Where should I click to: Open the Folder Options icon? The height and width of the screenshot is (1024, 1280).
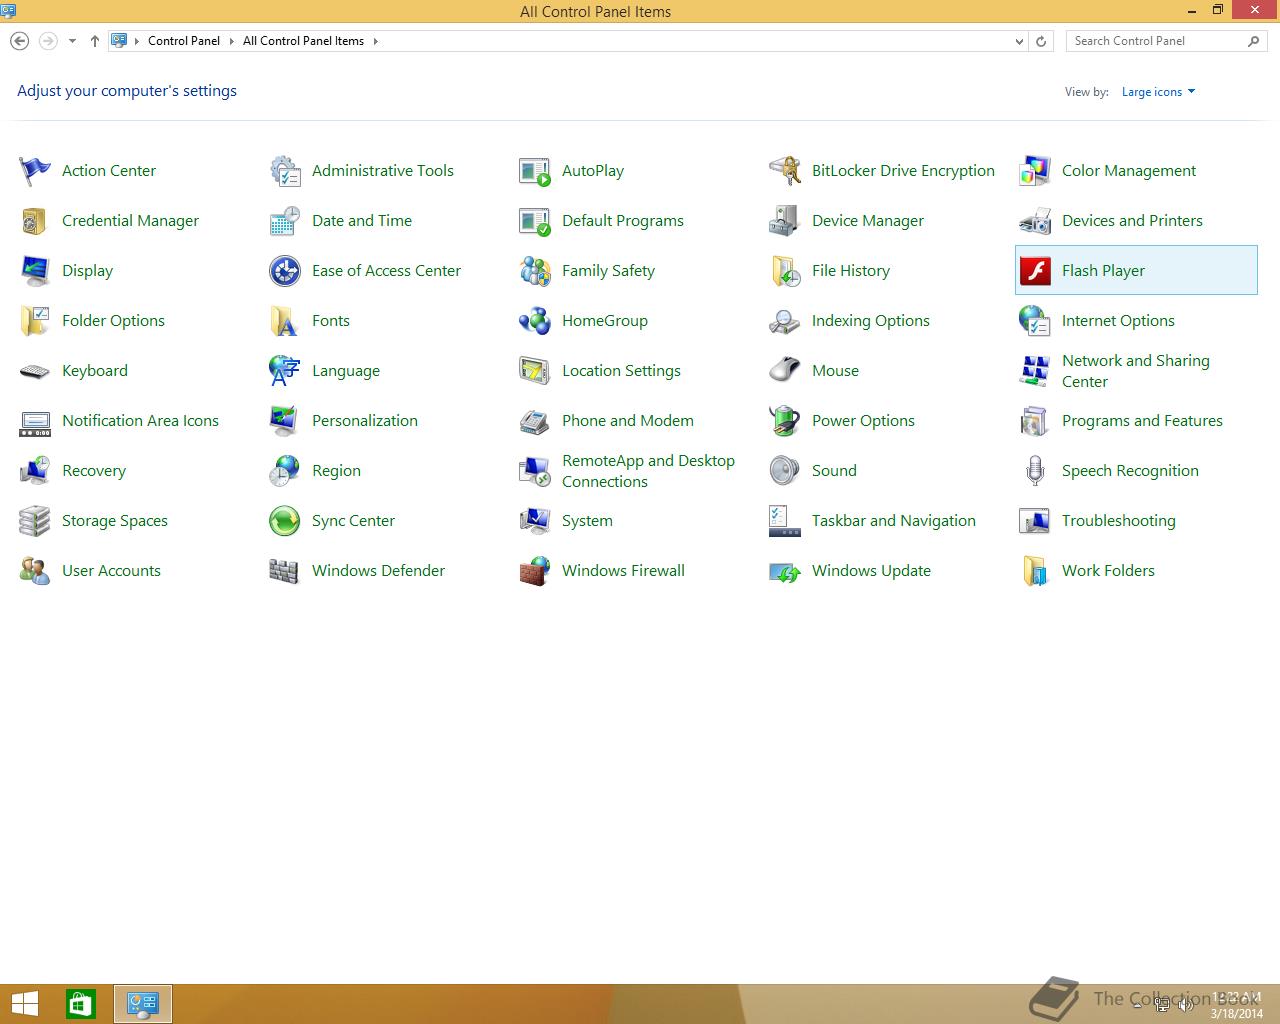35,321
